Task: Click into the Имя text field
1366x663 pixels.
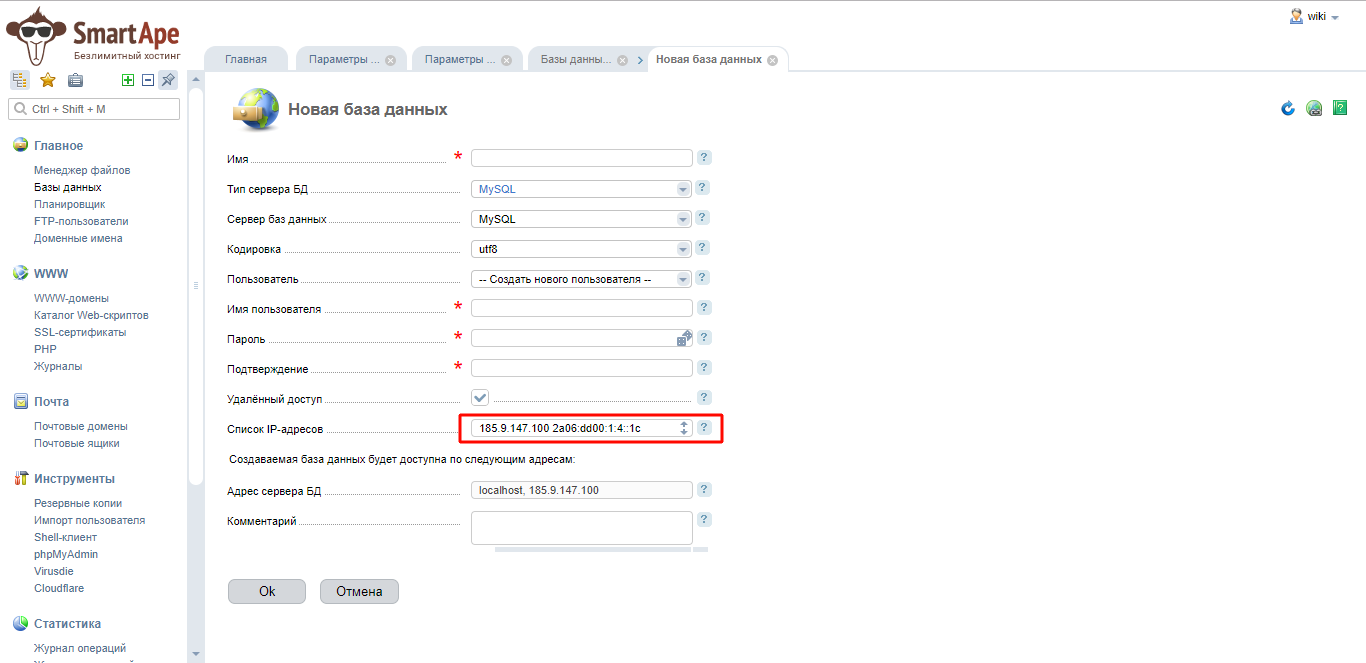Action: coord(581,158)
